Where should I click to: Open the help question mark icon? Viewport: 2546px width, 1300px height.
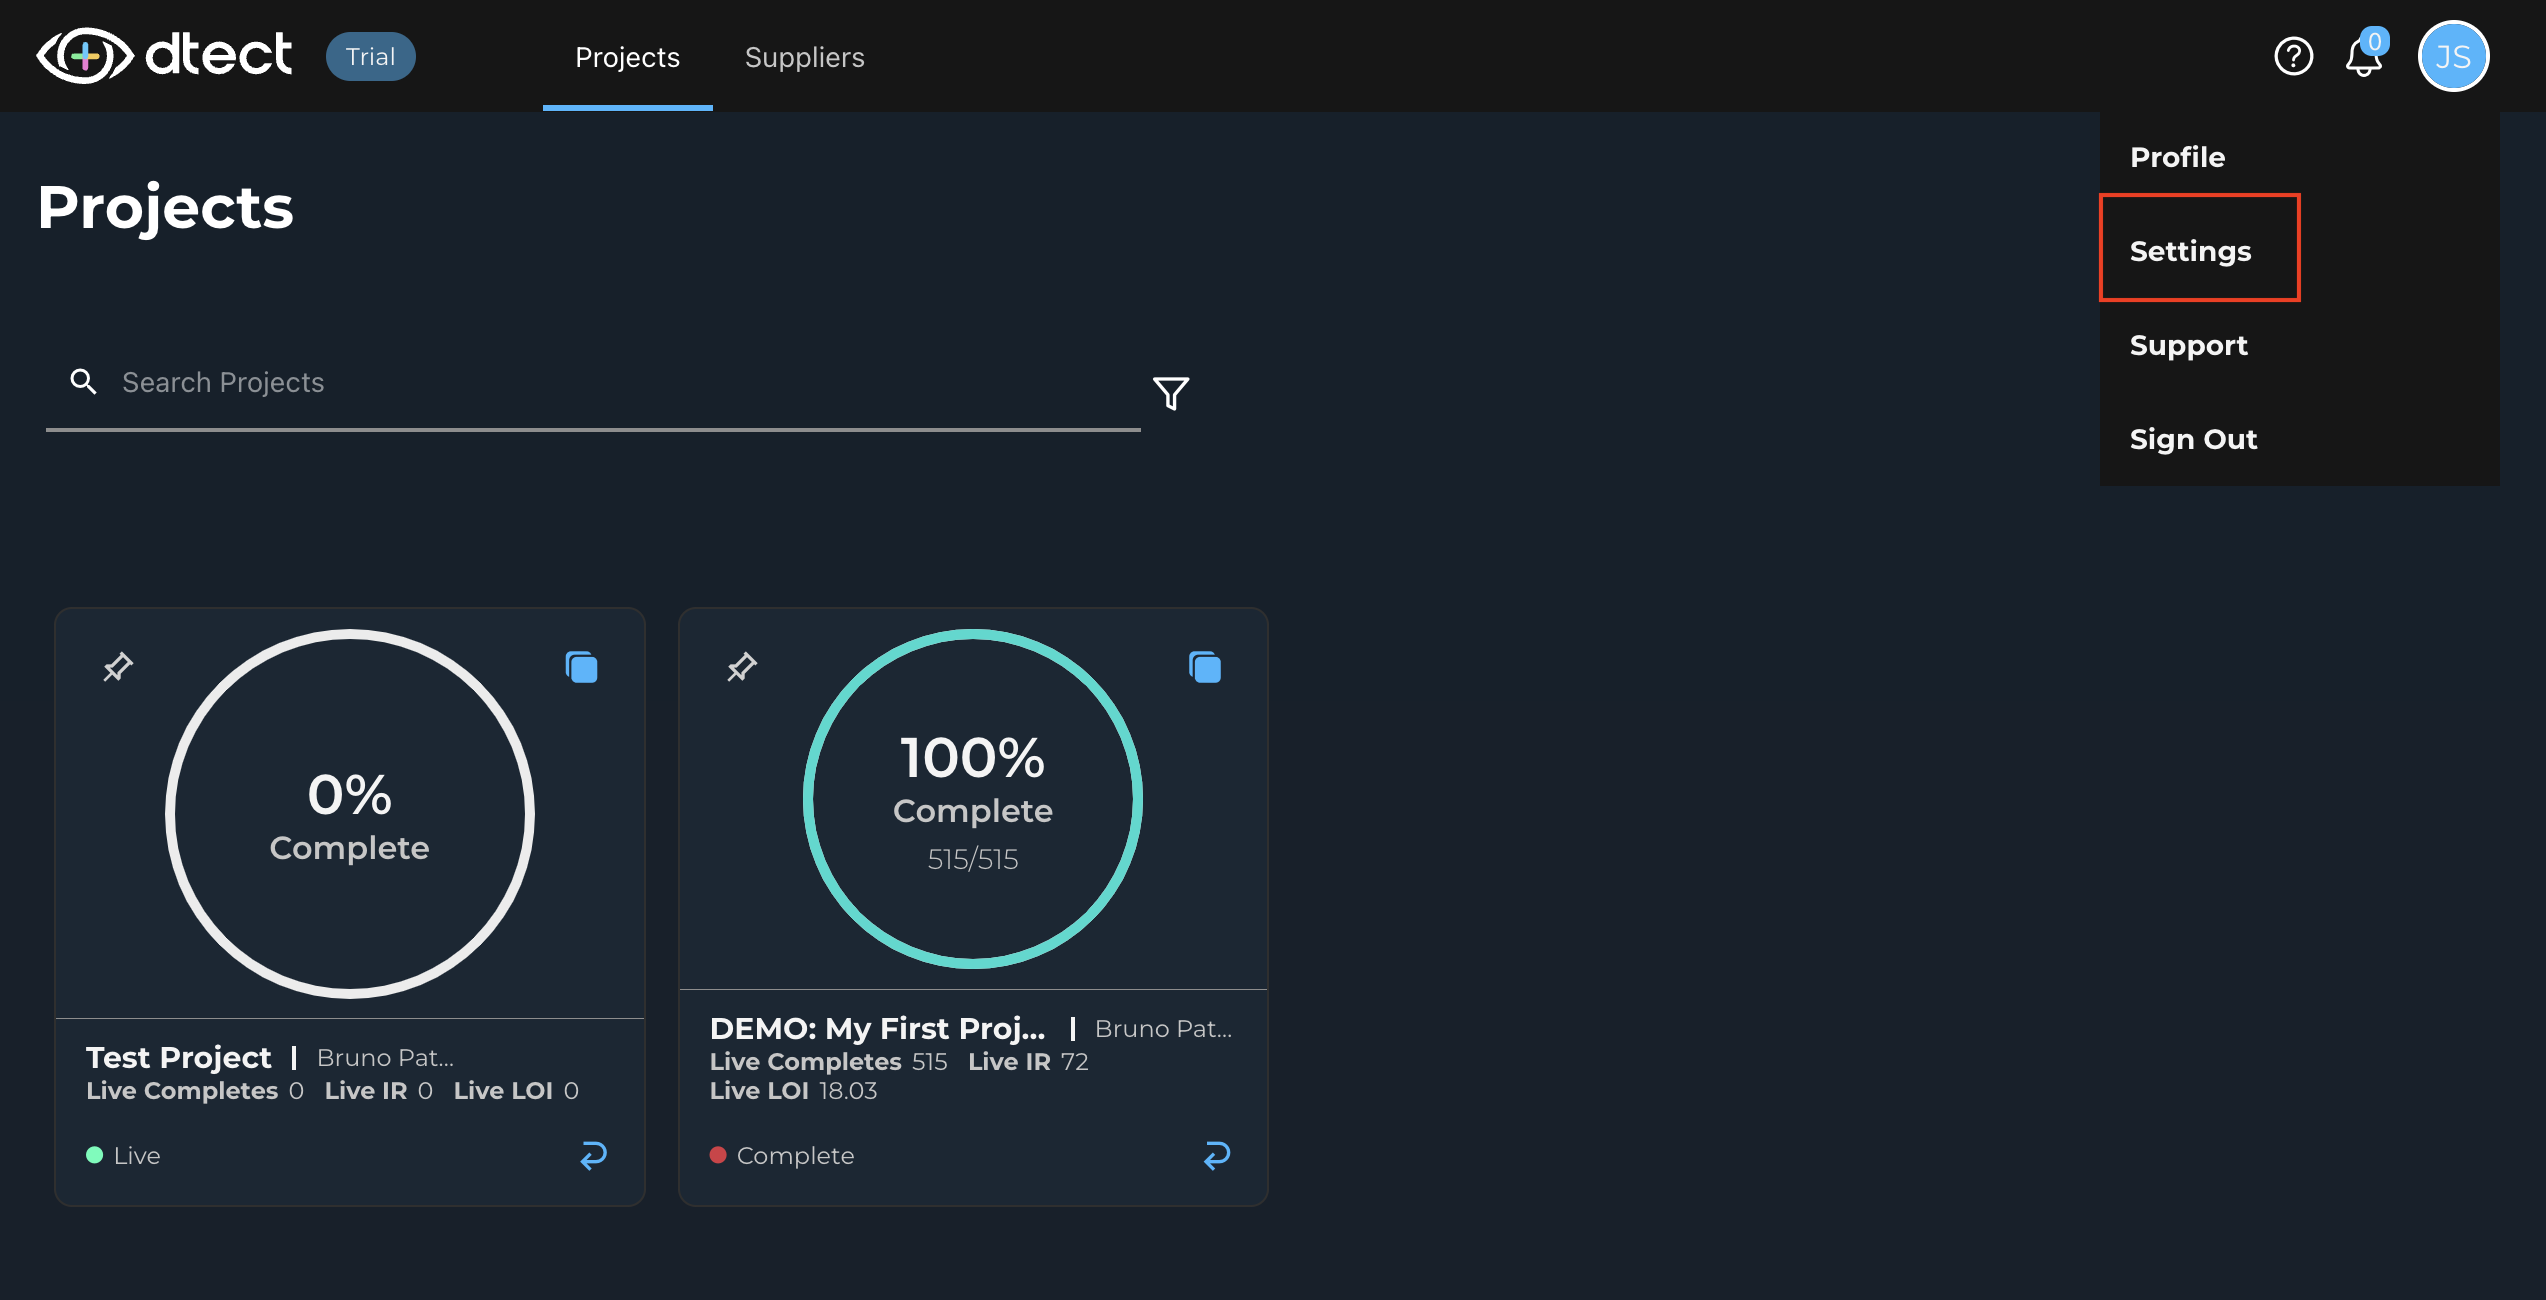point(2293,56)
